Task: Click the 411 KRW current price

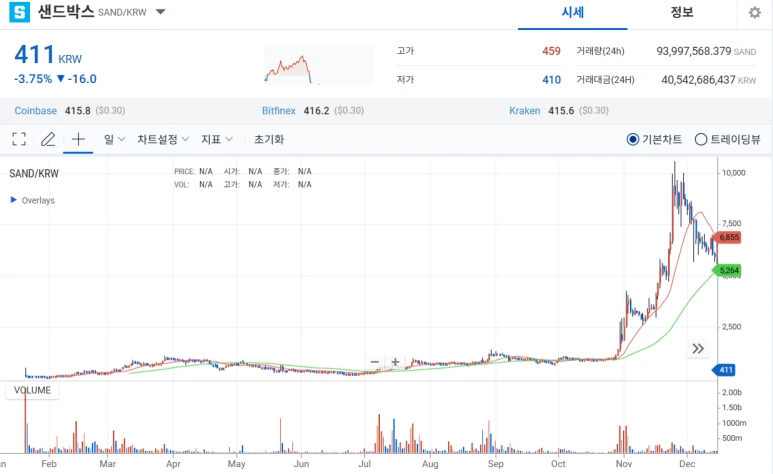Action: (x=48, y=55)
